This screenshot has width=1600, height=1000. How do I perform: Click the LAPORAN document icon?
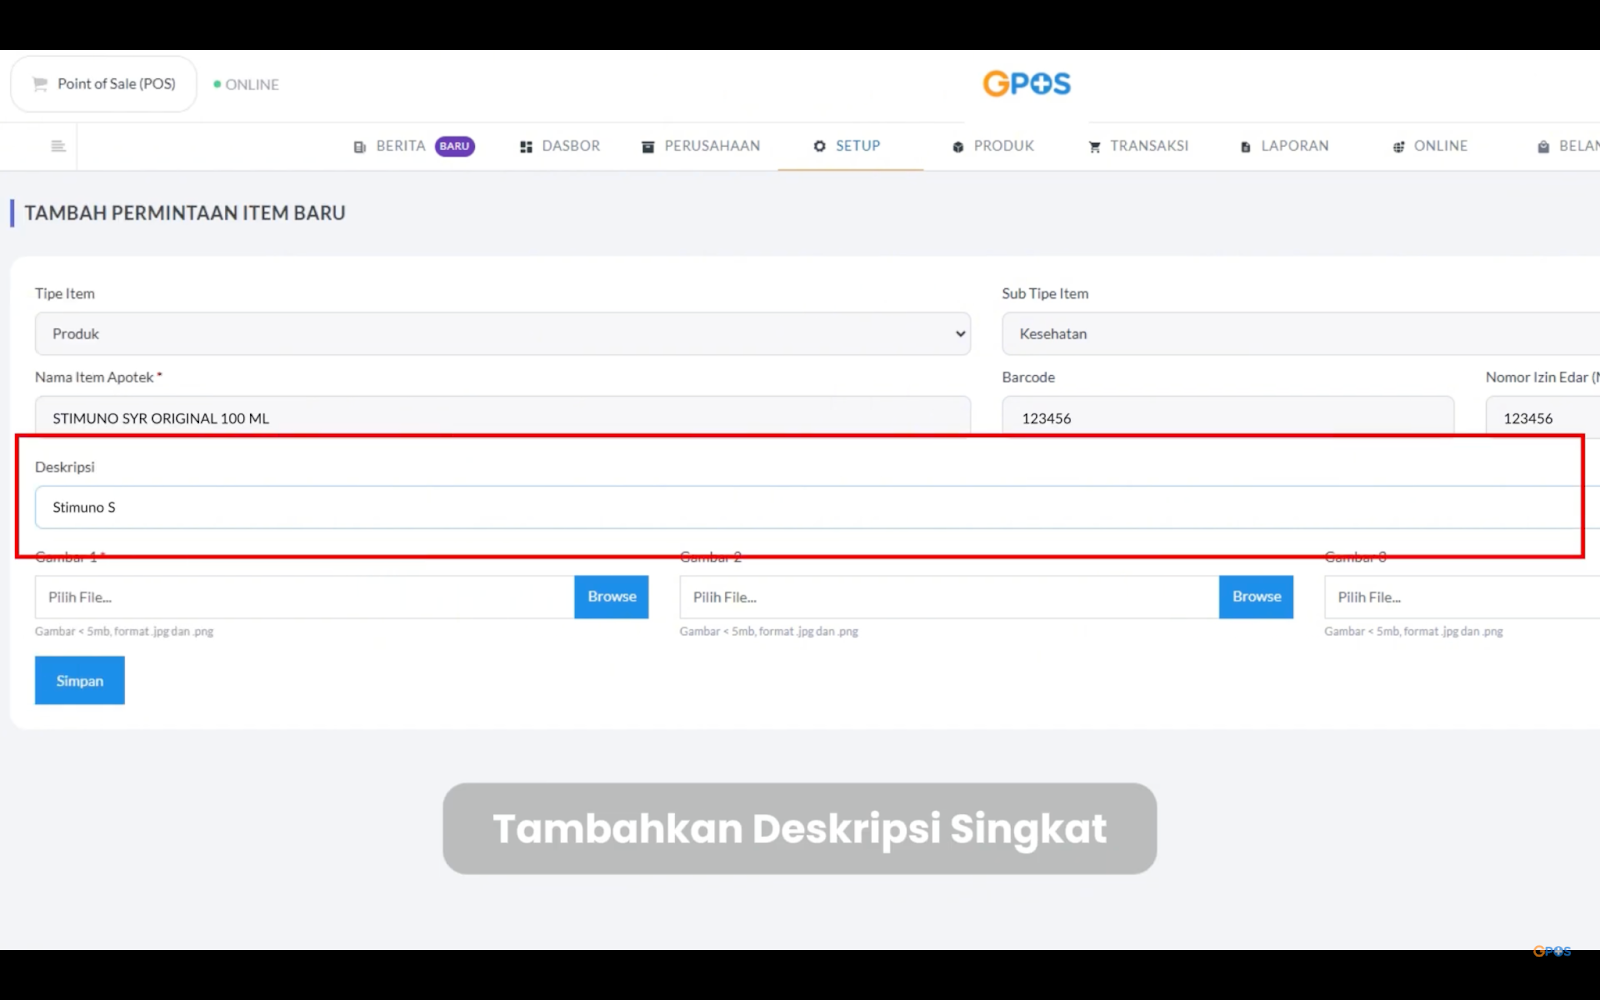1245,147
